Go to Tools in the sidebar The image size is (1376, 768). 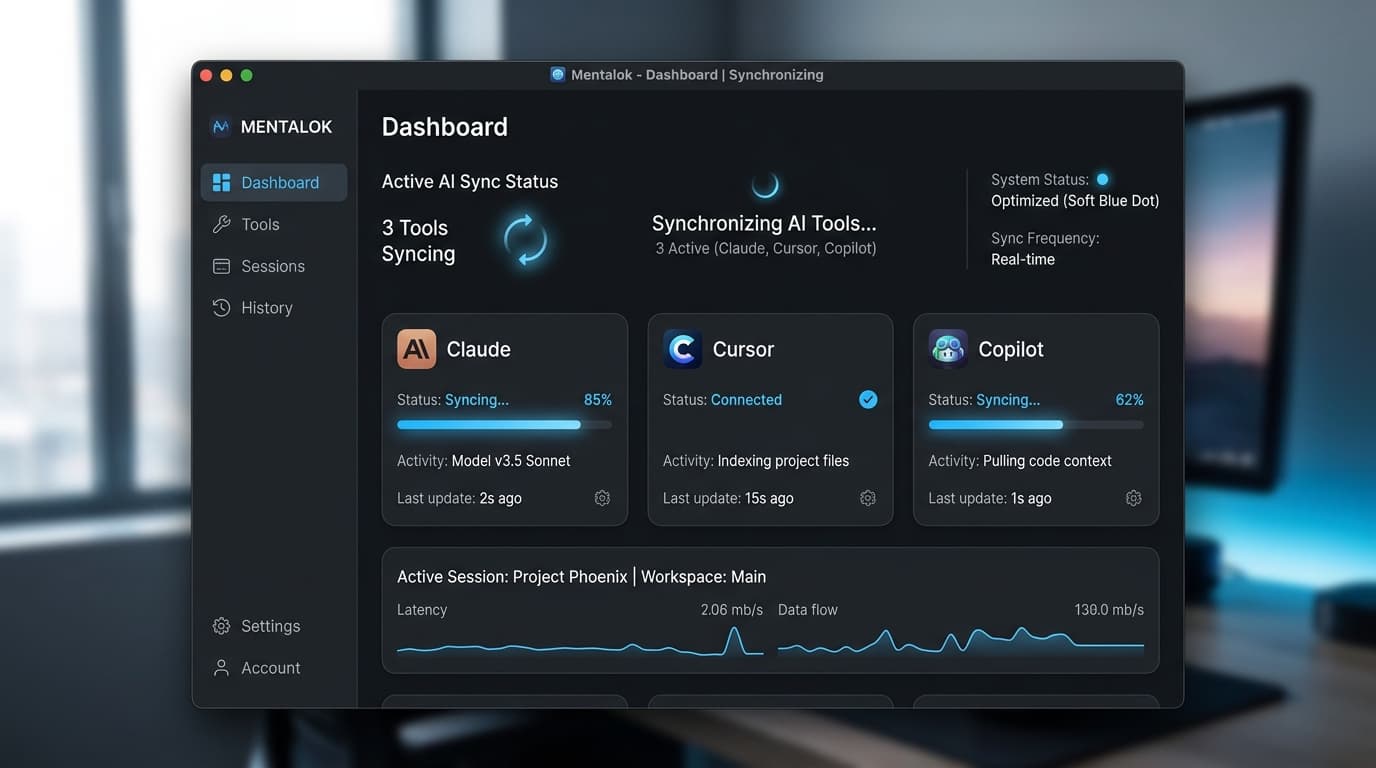tap(274, 225)
